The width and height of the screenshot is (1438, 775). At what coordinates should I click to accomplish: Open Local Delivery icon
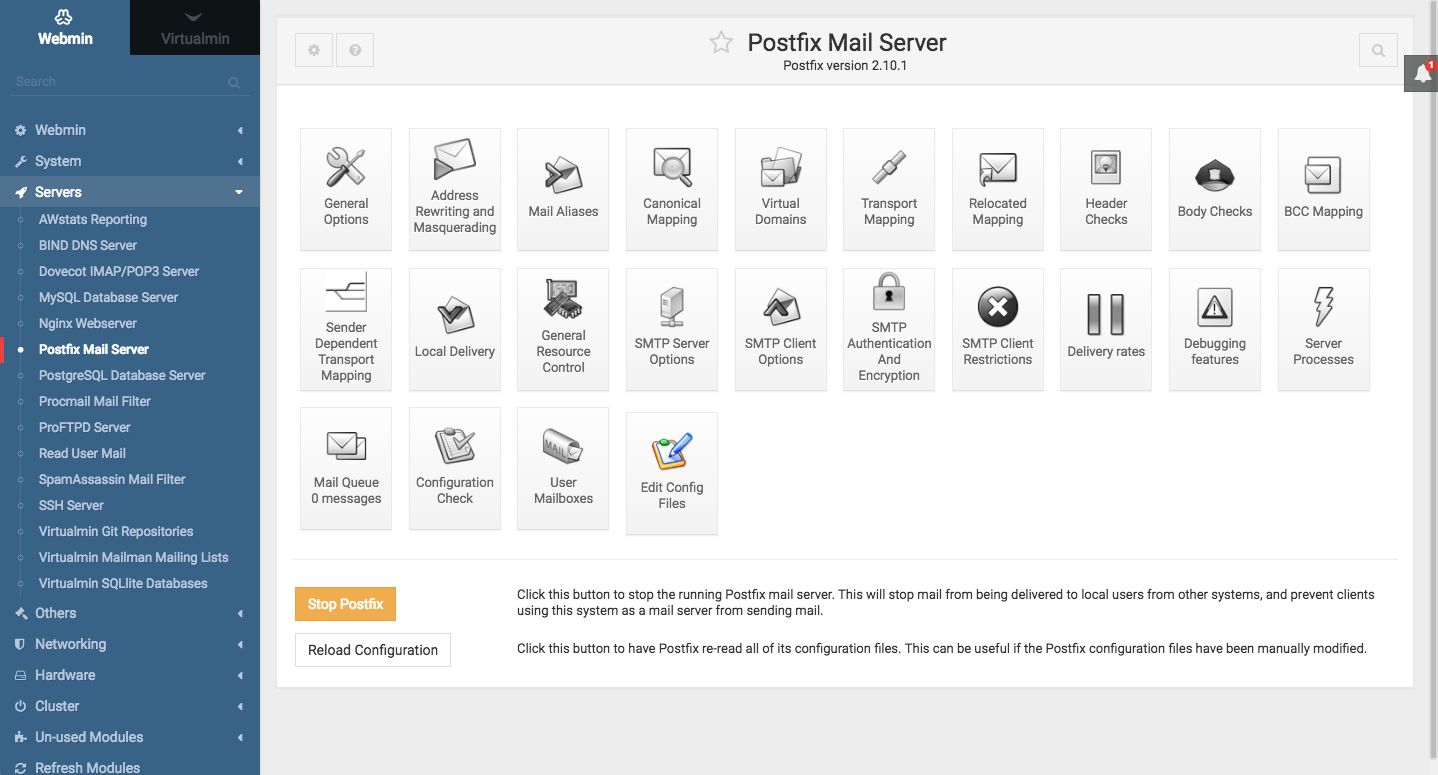(455, 328)
